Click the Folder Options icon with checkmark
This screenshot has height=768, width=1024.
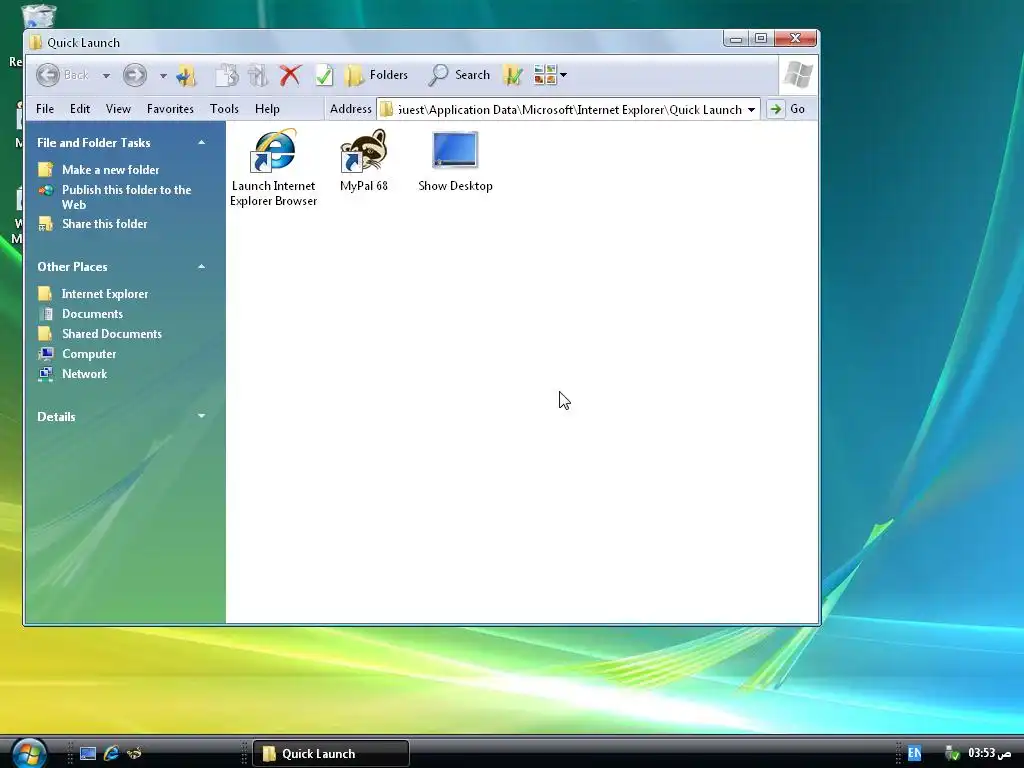pos(513,76)
